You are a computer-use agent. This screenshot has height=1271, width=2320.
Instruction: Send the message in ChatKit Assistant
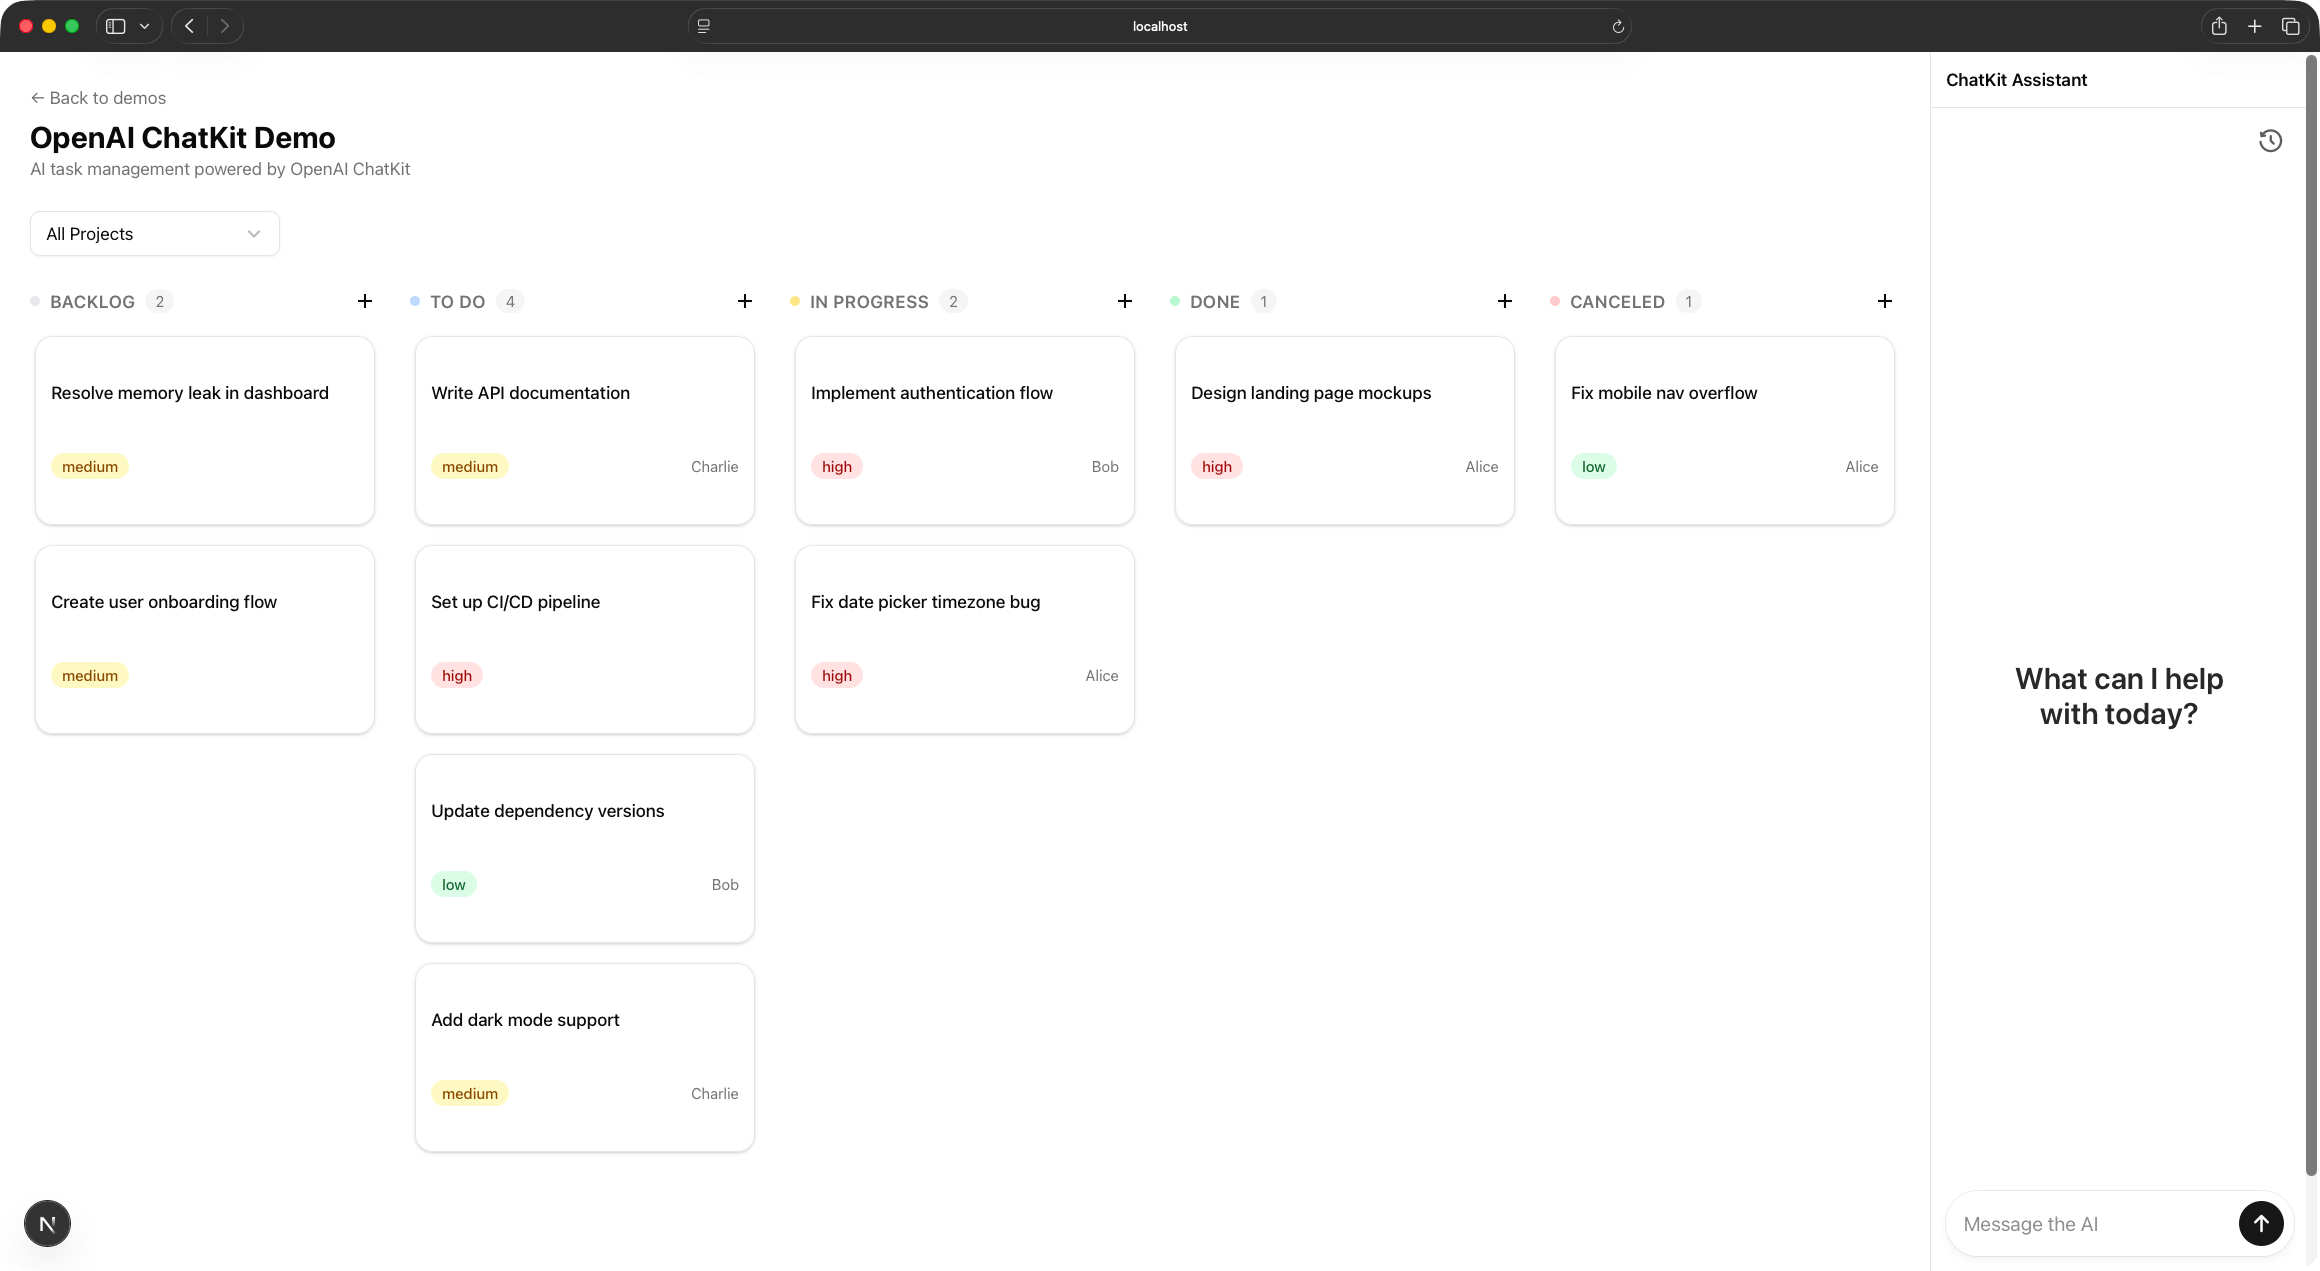pyautogui.click(x=2261, y=1223)
